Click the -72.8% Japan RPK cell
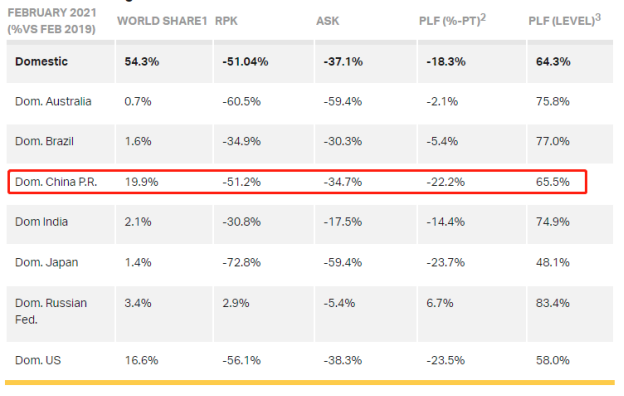Viewport: 624px width, 396px height. click(242, 263)
